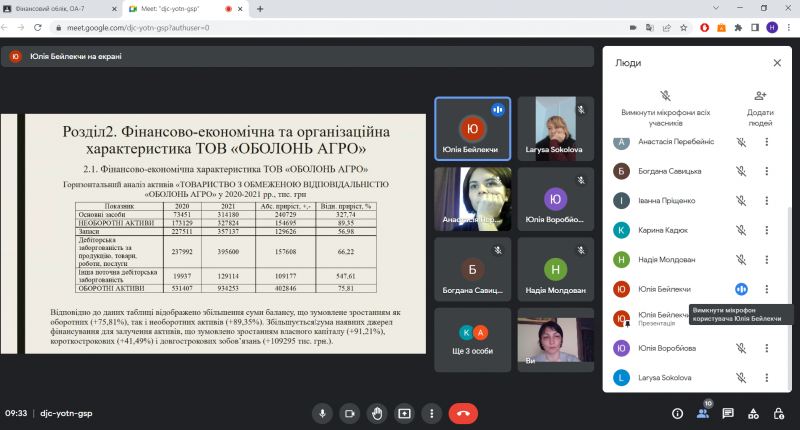Click the share page icon

[x=667, y=28]
